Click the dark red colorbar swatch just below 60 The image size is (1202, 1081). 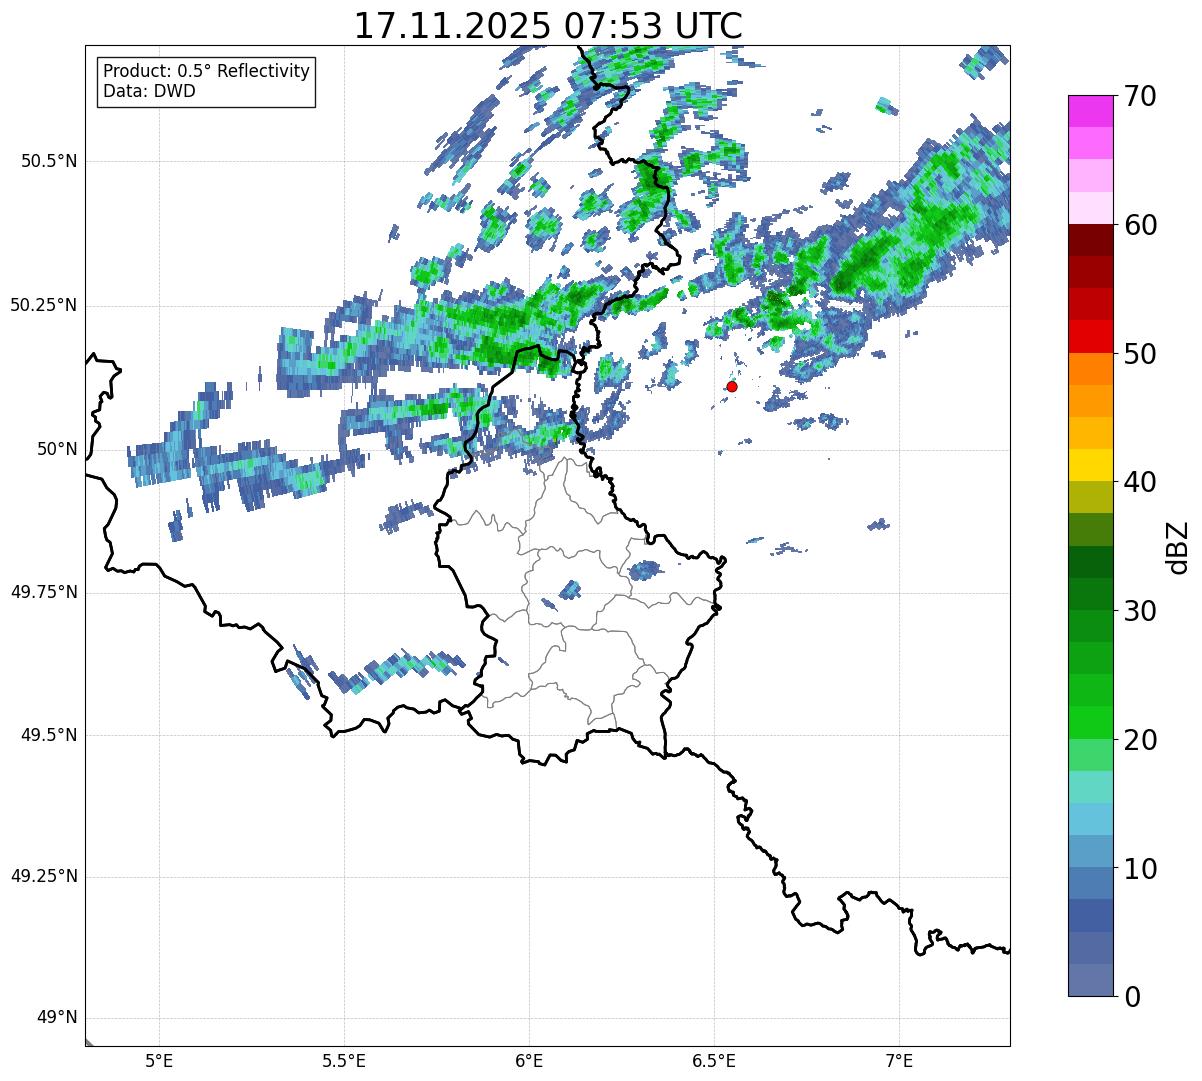[x=1091, y=240]
